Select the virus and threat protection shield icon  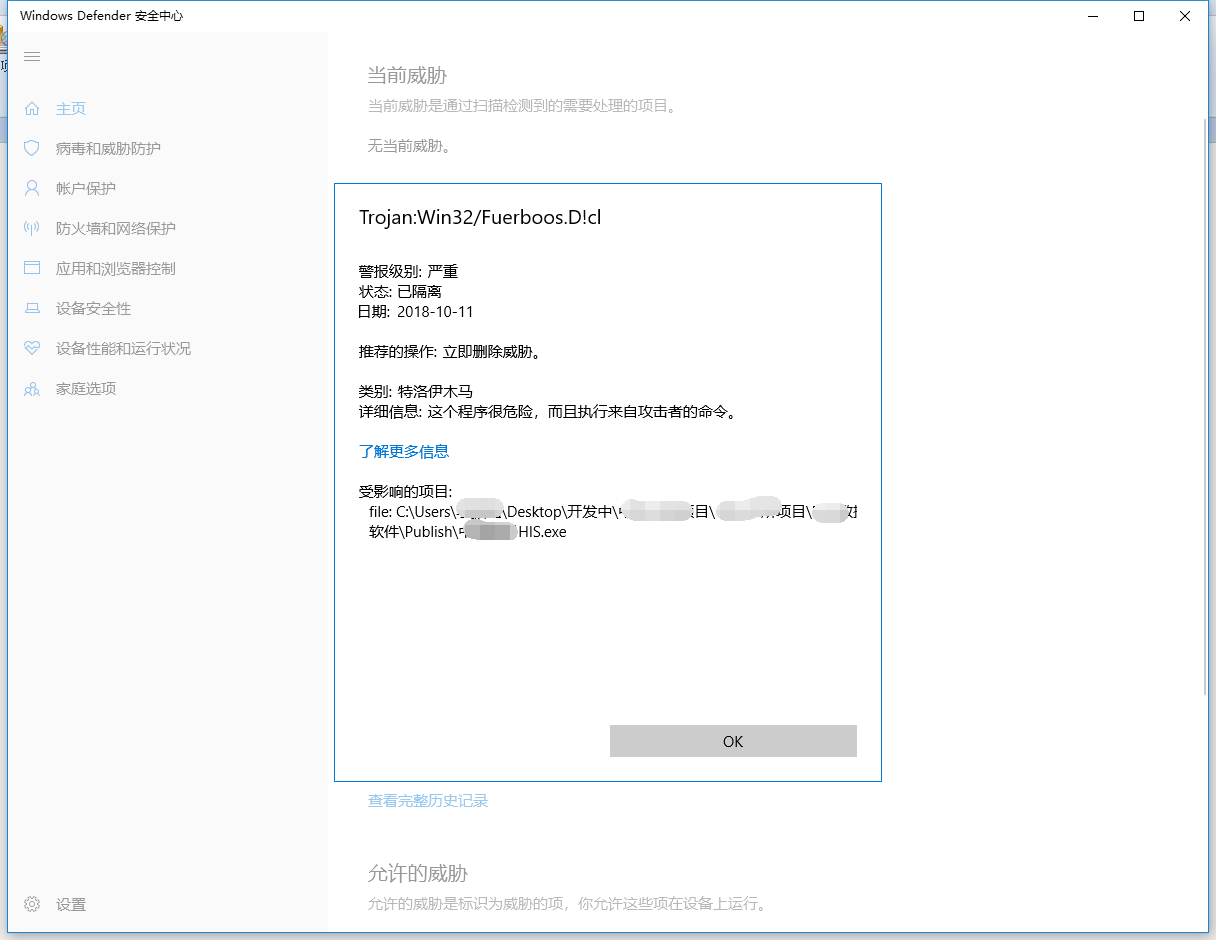[32, 148]
